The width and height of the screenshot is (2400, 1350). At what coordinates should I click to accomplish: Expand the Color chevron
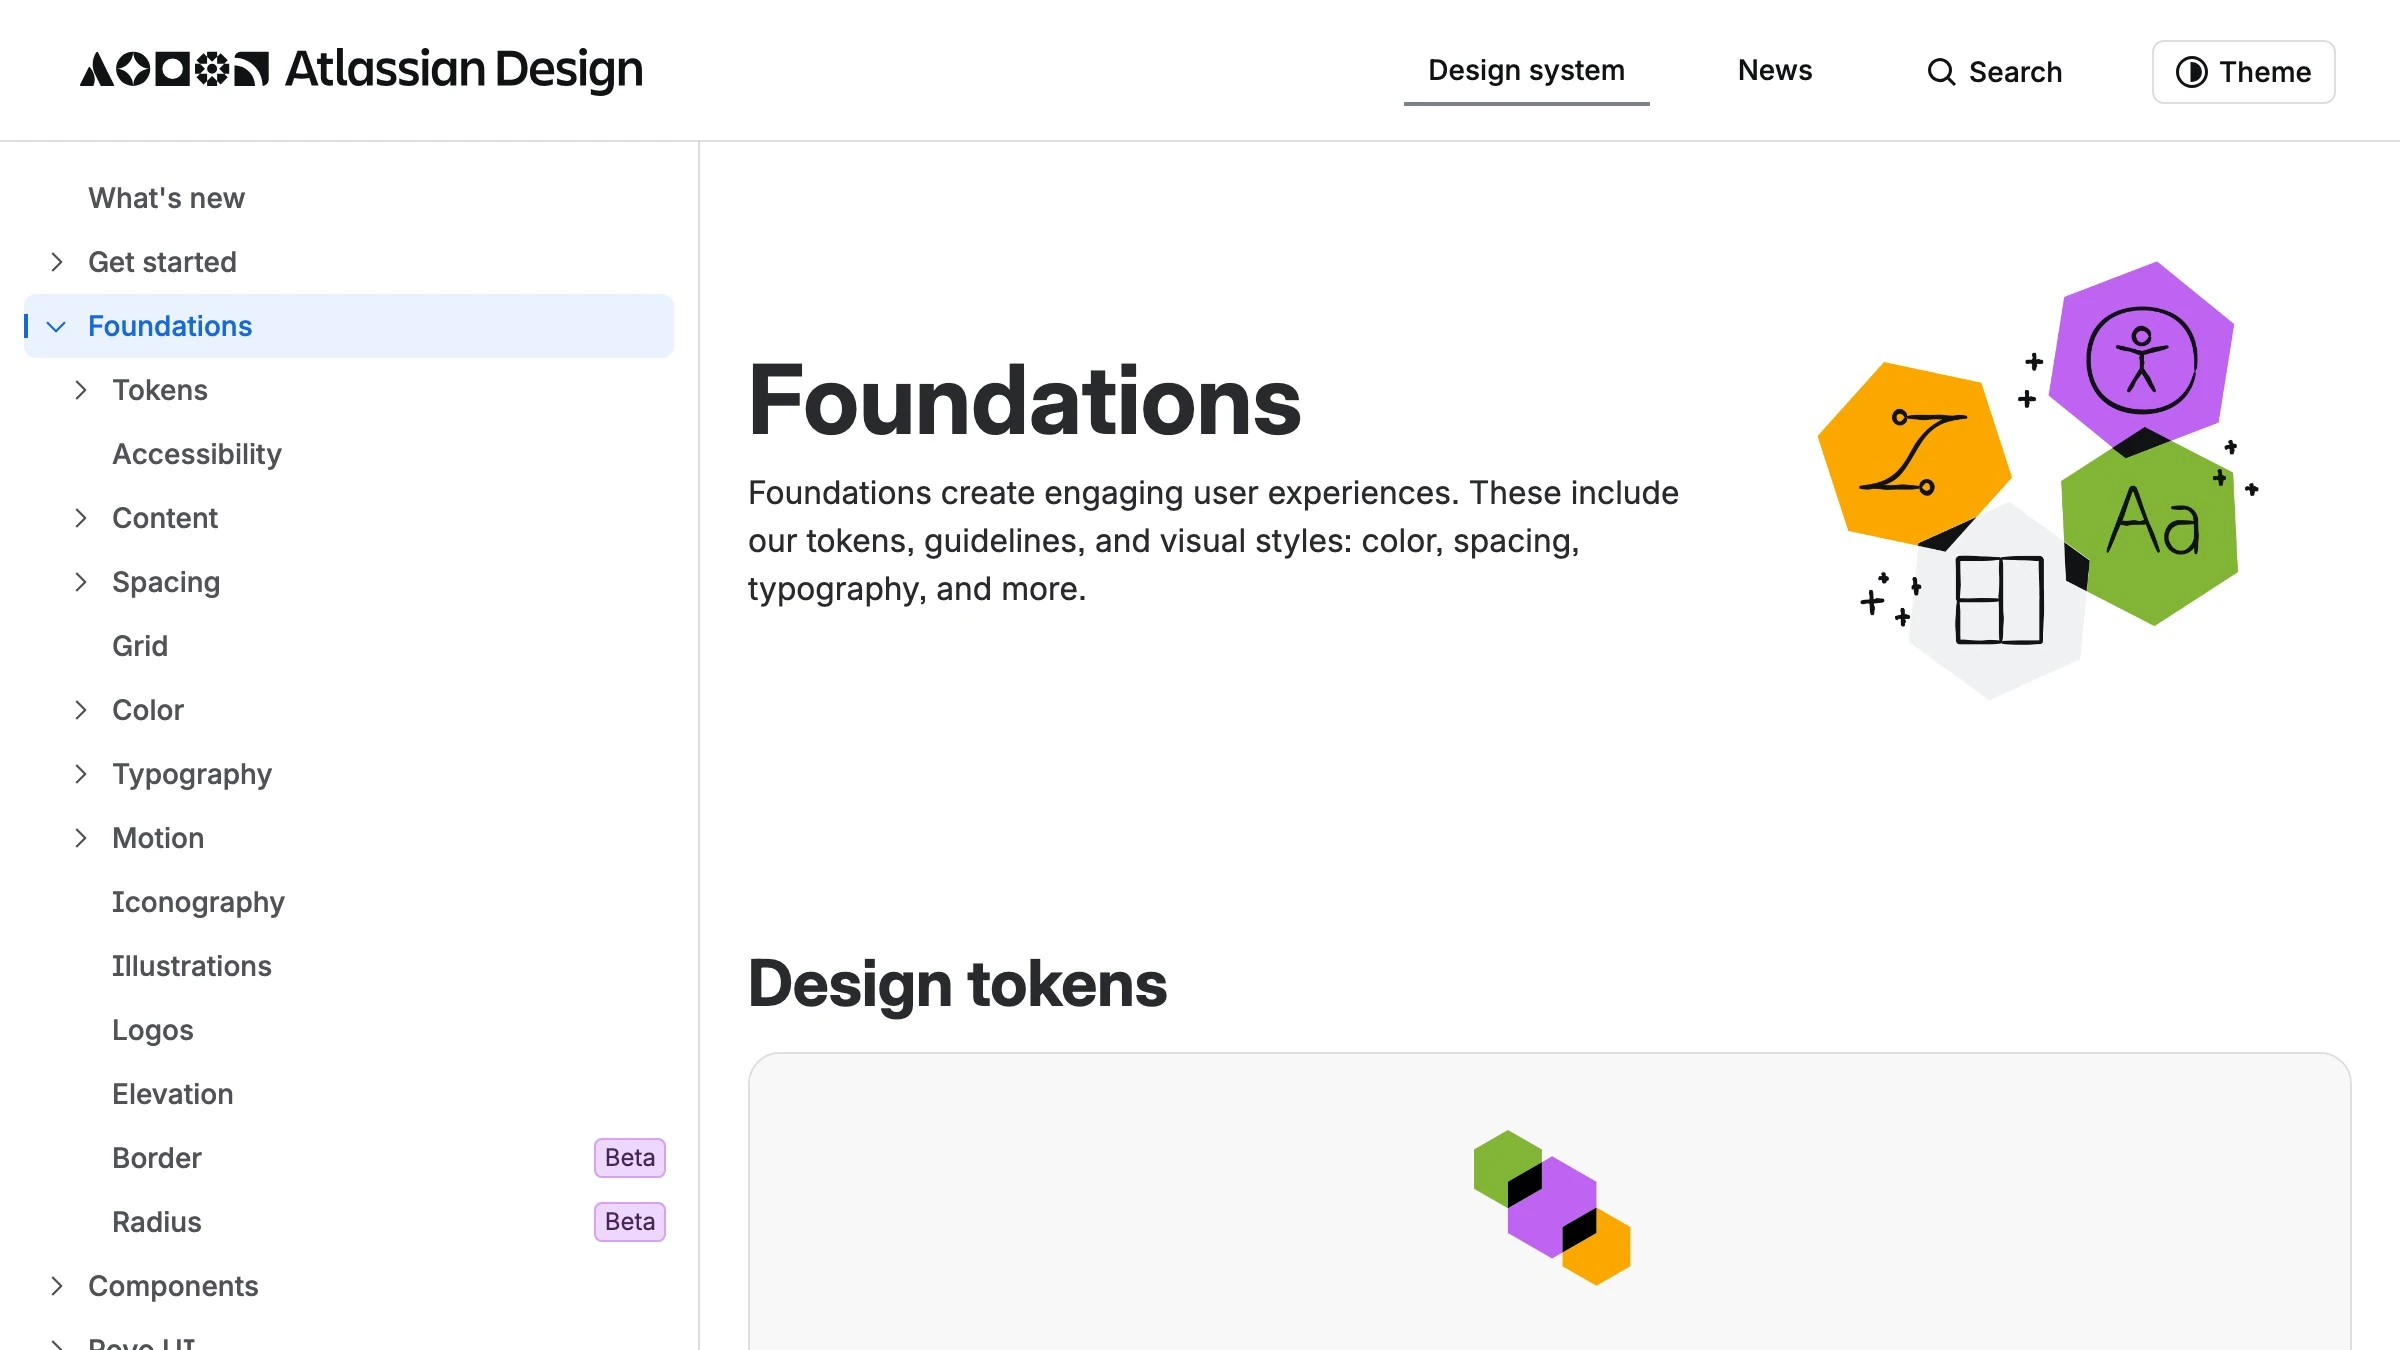(x=81, y=710)
